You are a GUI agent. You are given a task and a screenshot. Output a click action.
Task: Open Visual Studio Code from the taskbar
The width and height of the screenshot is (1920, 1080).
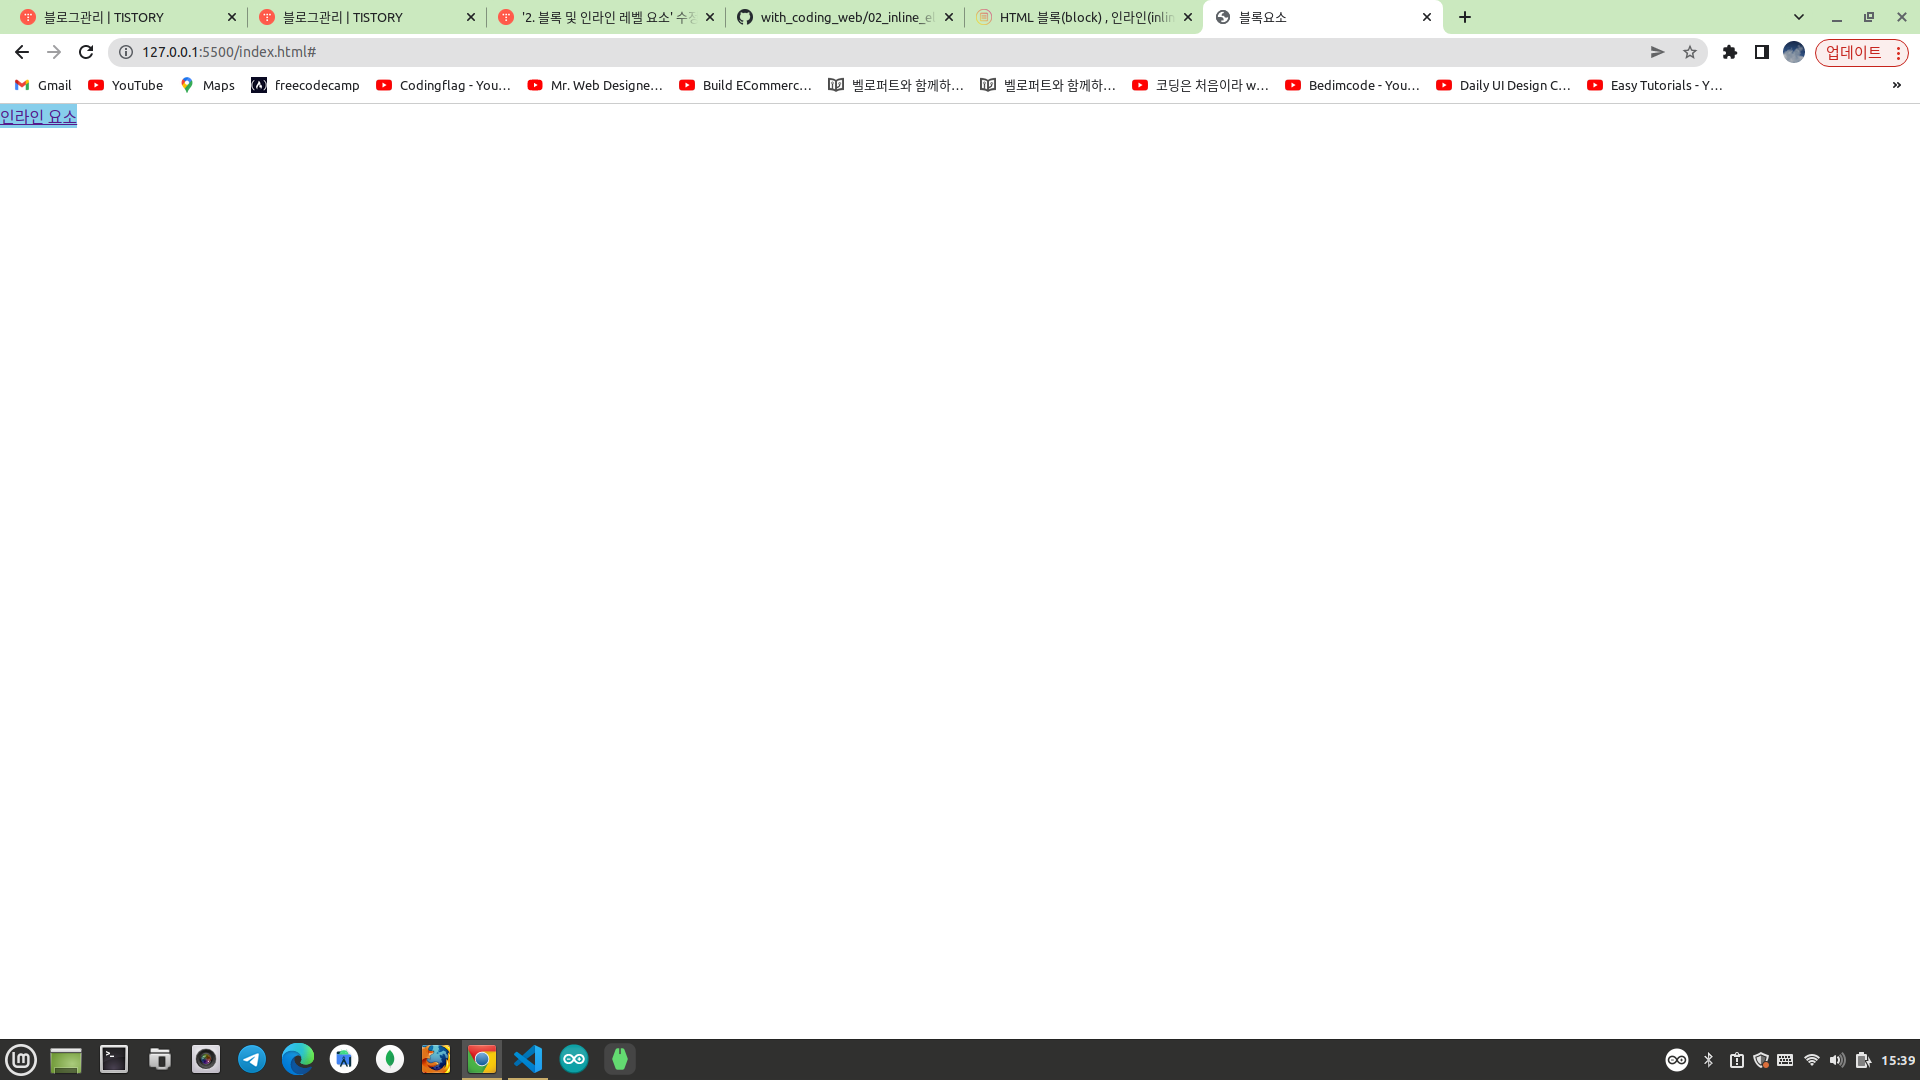[x=528, y=1059]
